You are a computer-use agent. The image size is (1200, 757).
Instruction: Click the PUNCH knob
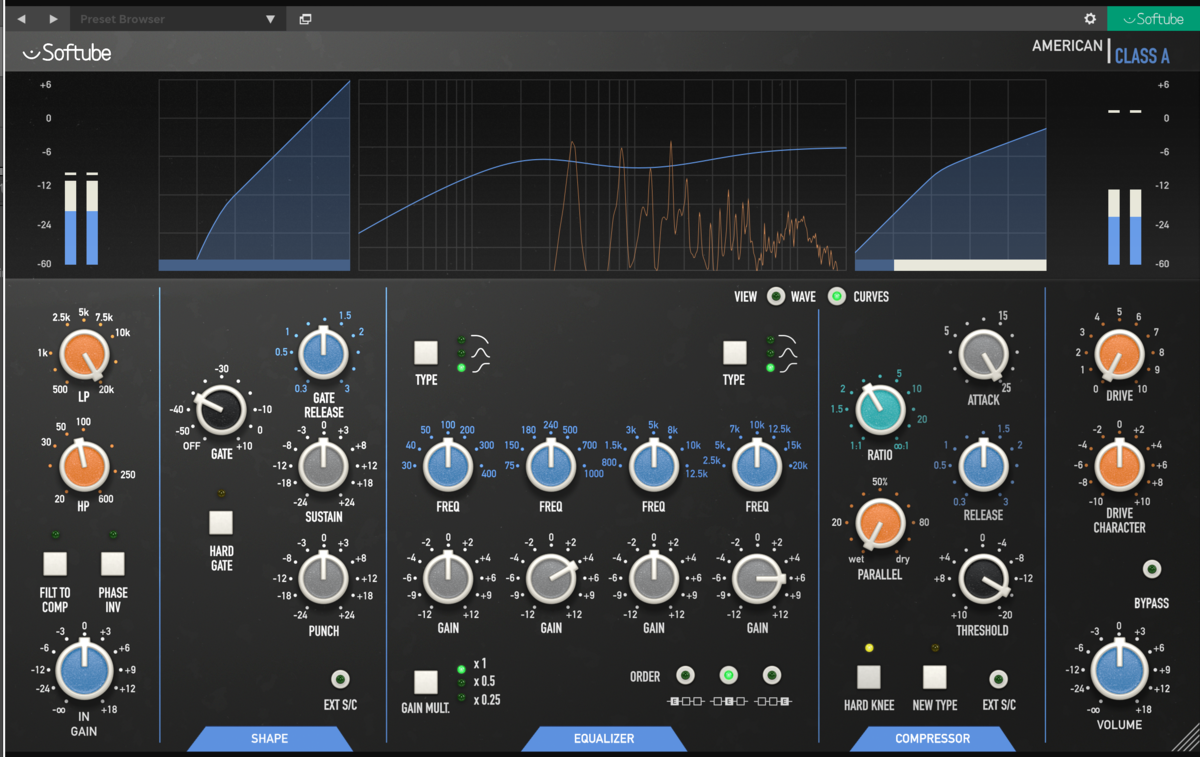coord(324,578)
